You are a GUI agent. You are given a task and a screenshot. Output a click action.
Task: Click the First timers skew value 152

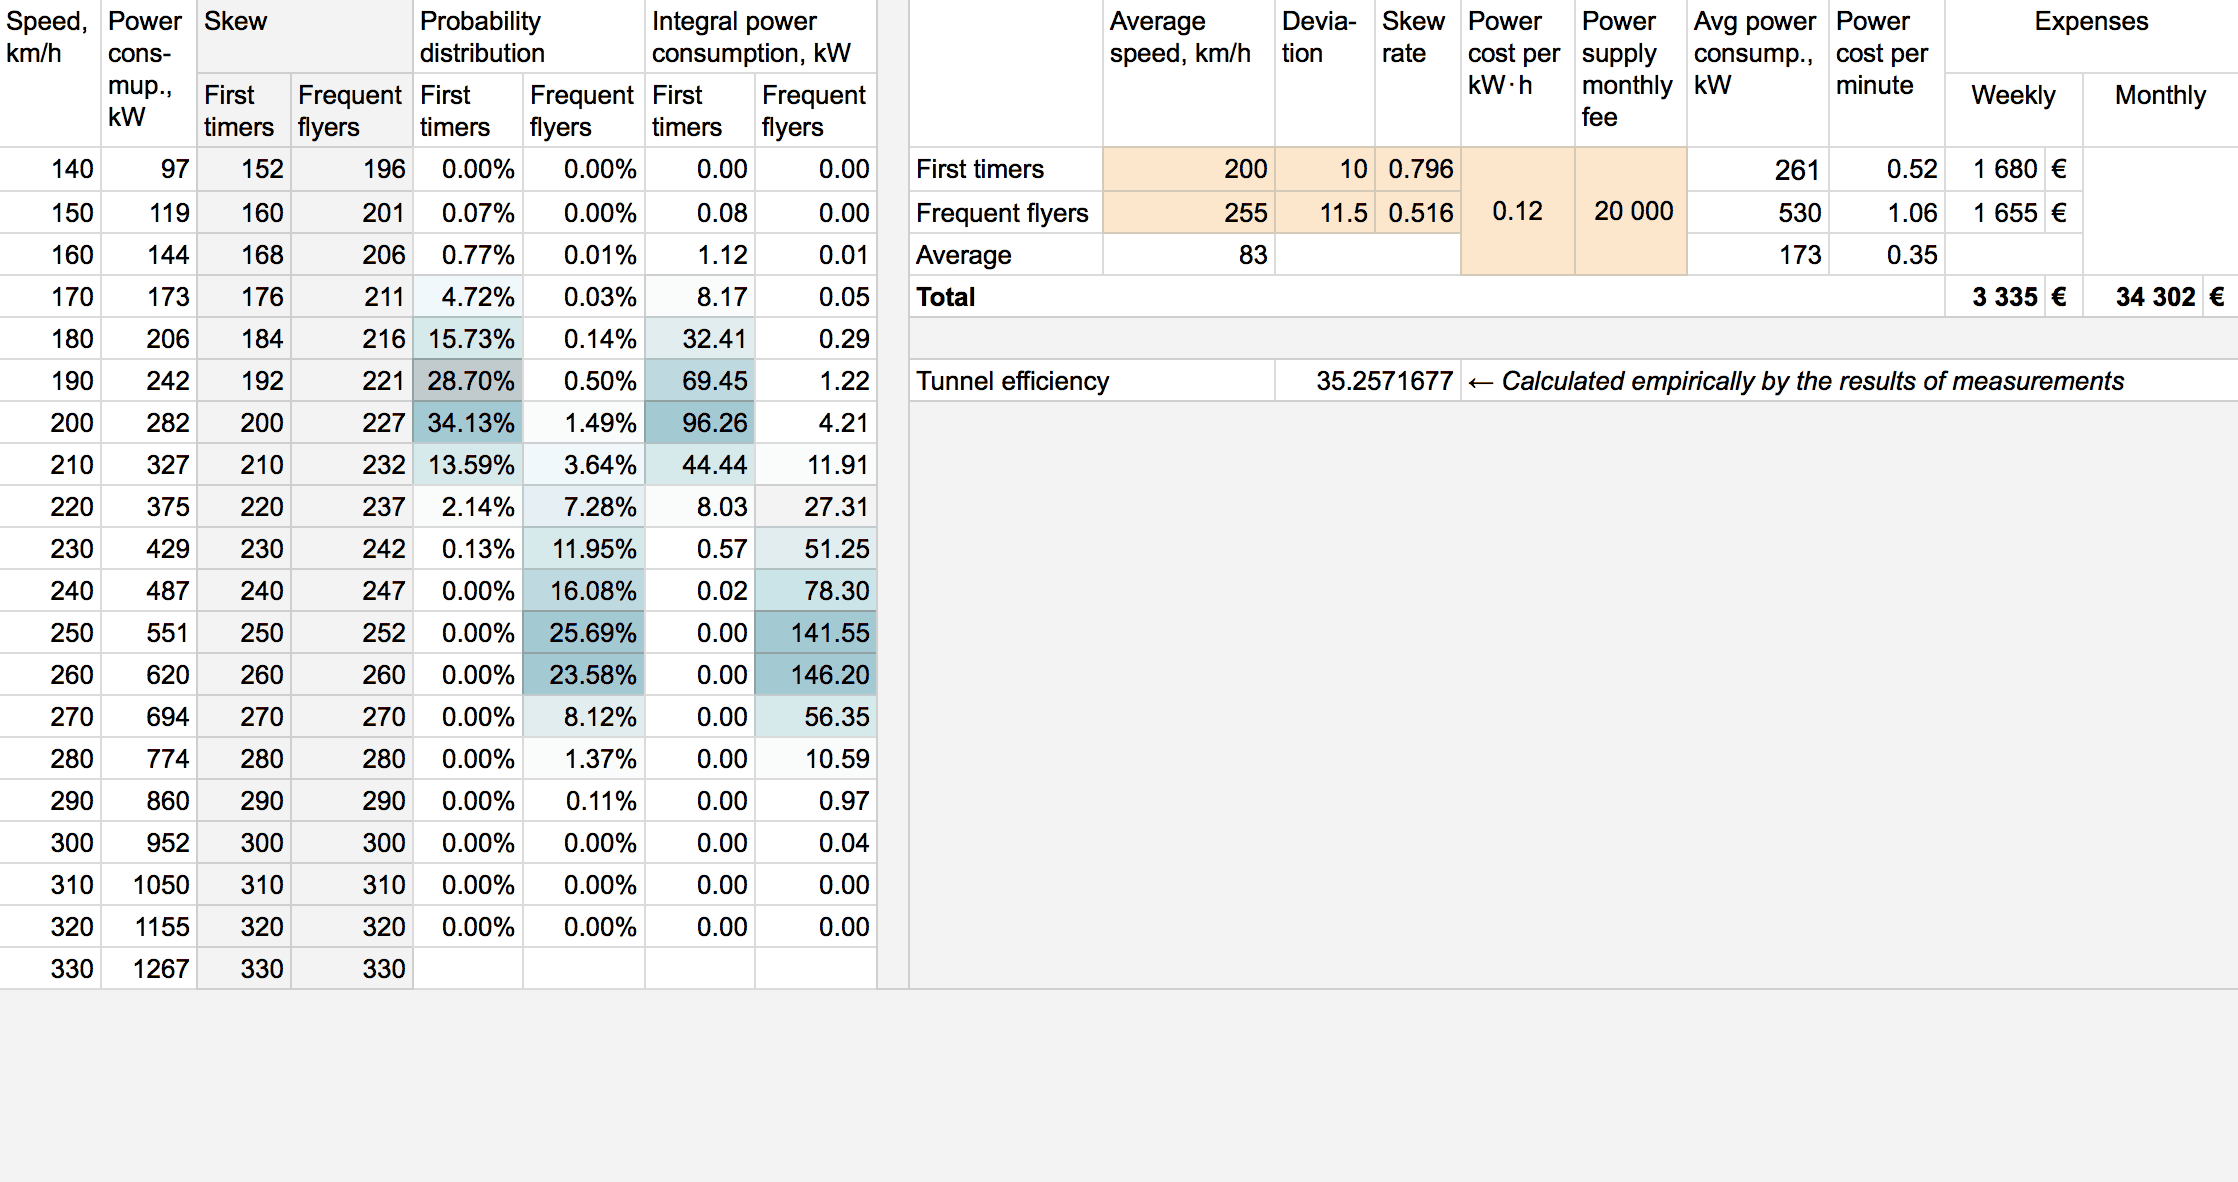click(x=244, y=169)
